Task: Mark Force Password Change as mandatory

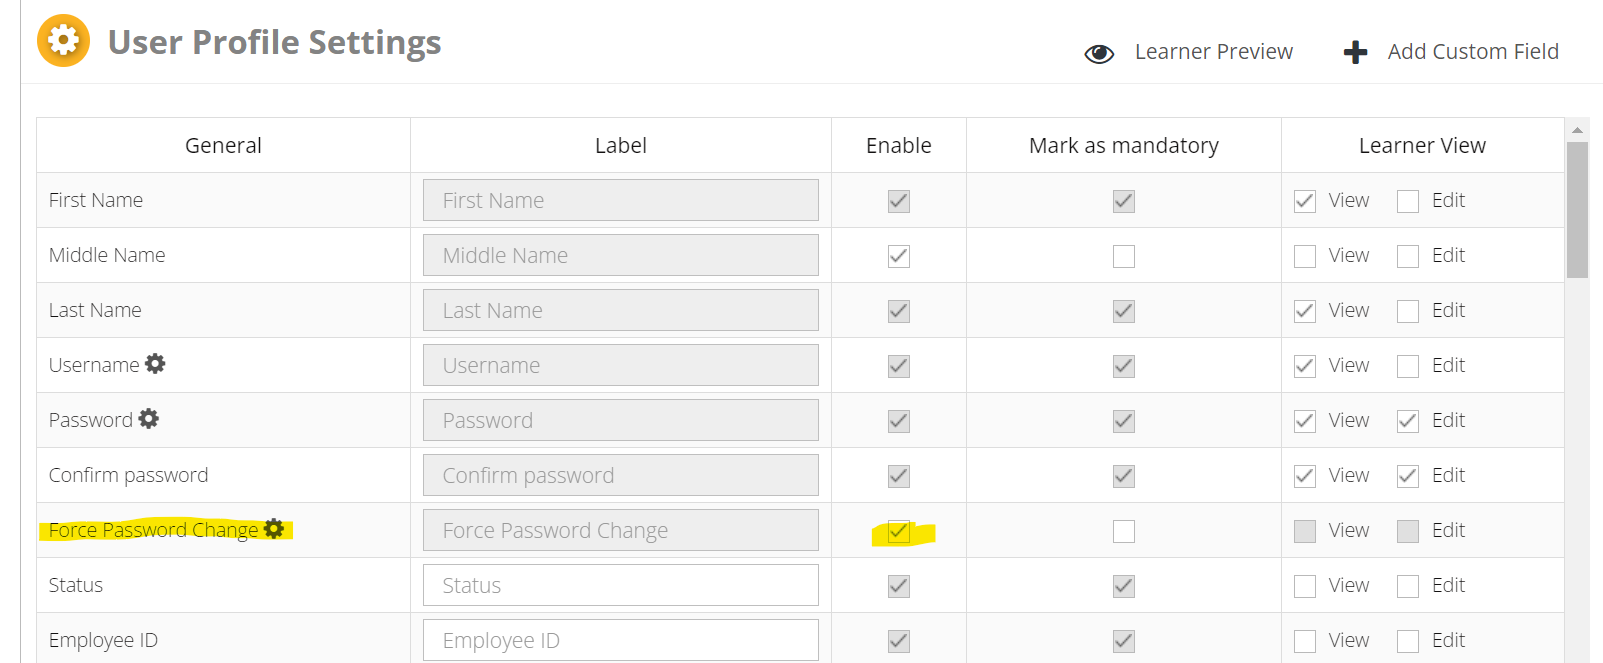Action: pos(1123,530)
